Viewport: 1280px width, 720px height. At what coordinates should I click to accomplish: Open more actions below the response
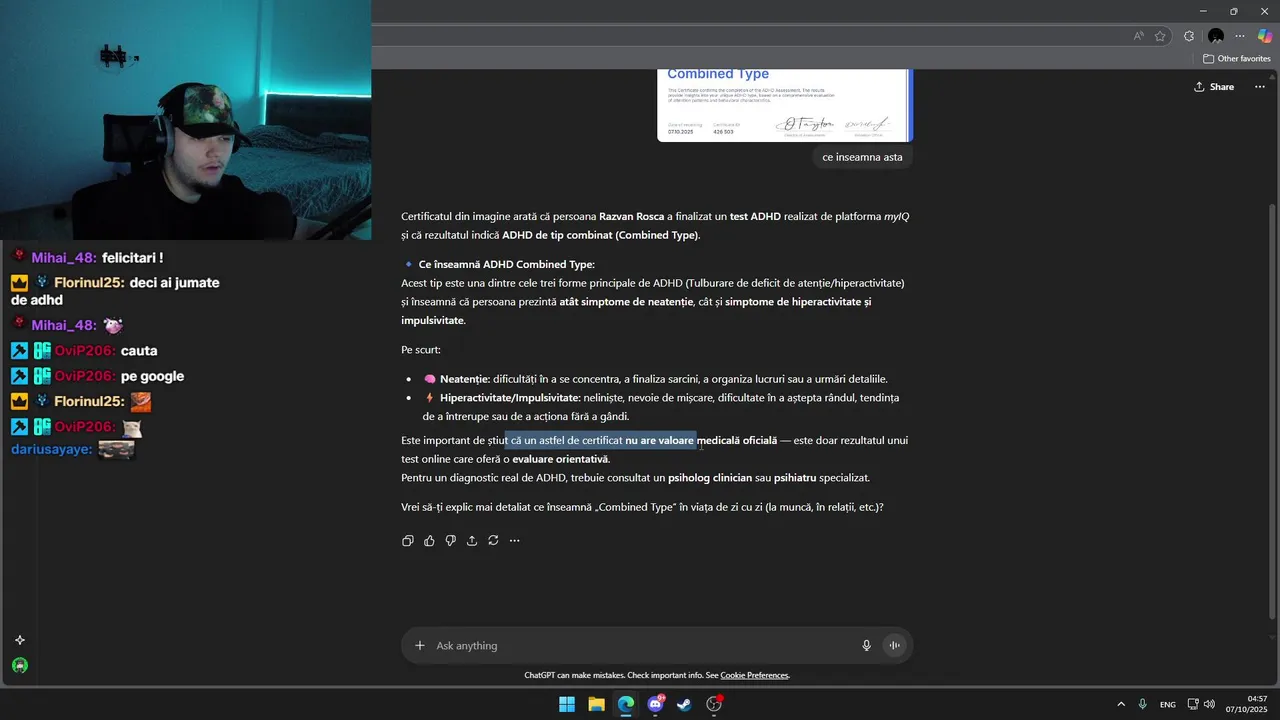(514, 541)
